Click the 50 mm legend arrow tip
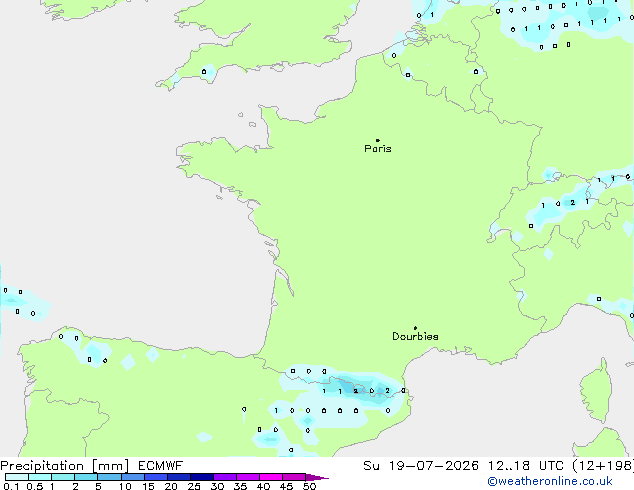Screen dimensions: 634x490 coord(317,477)
